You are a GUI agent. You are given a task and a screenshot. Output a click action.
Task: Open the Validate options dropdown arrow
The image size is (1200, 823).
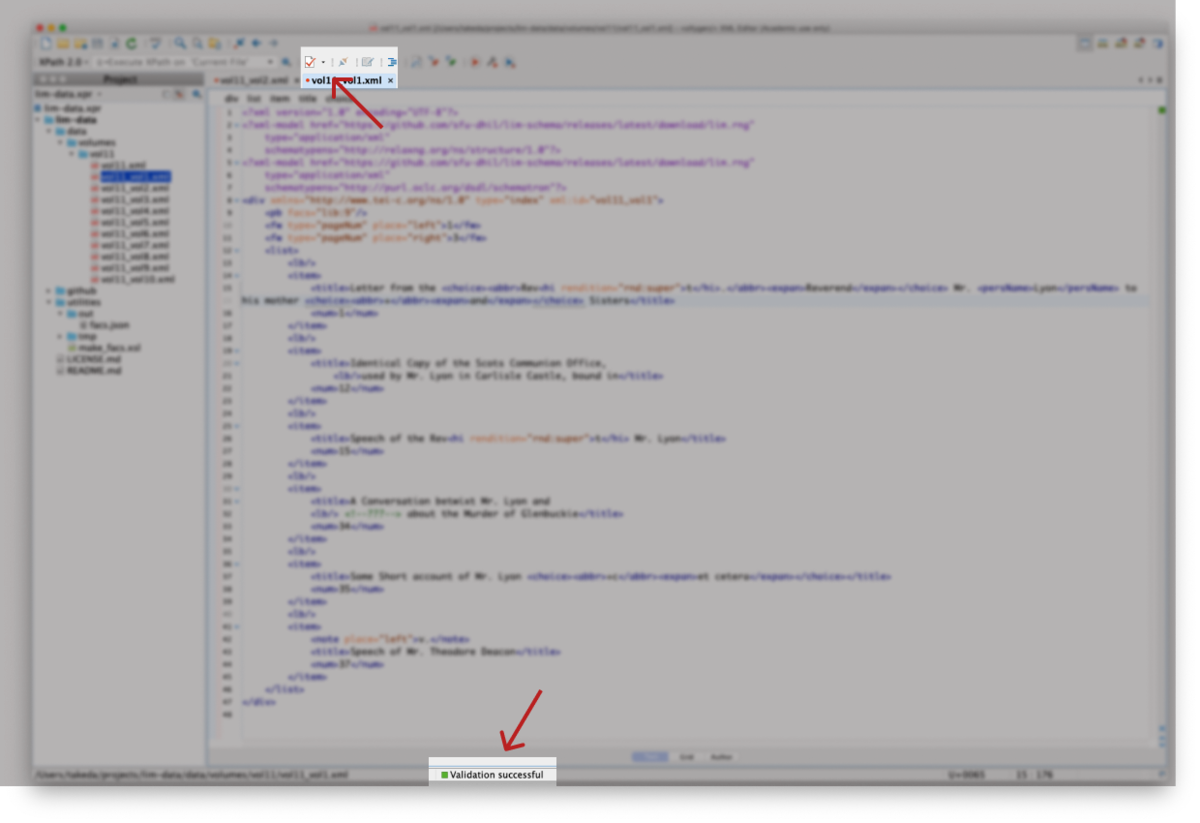pos(323,62)
